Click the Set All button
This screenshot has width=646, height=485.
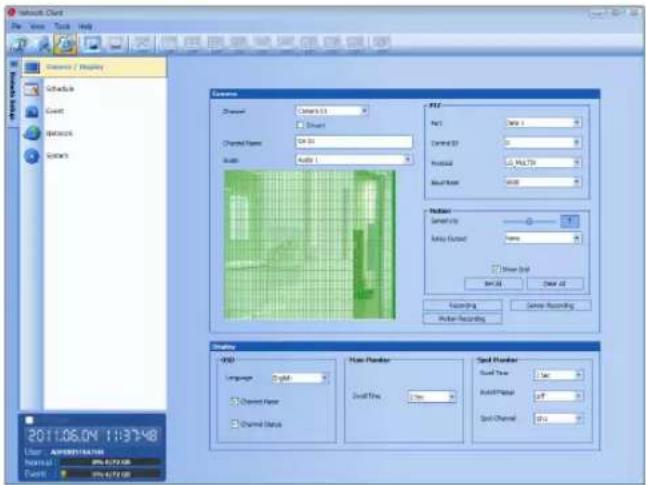tap(493, 284)
